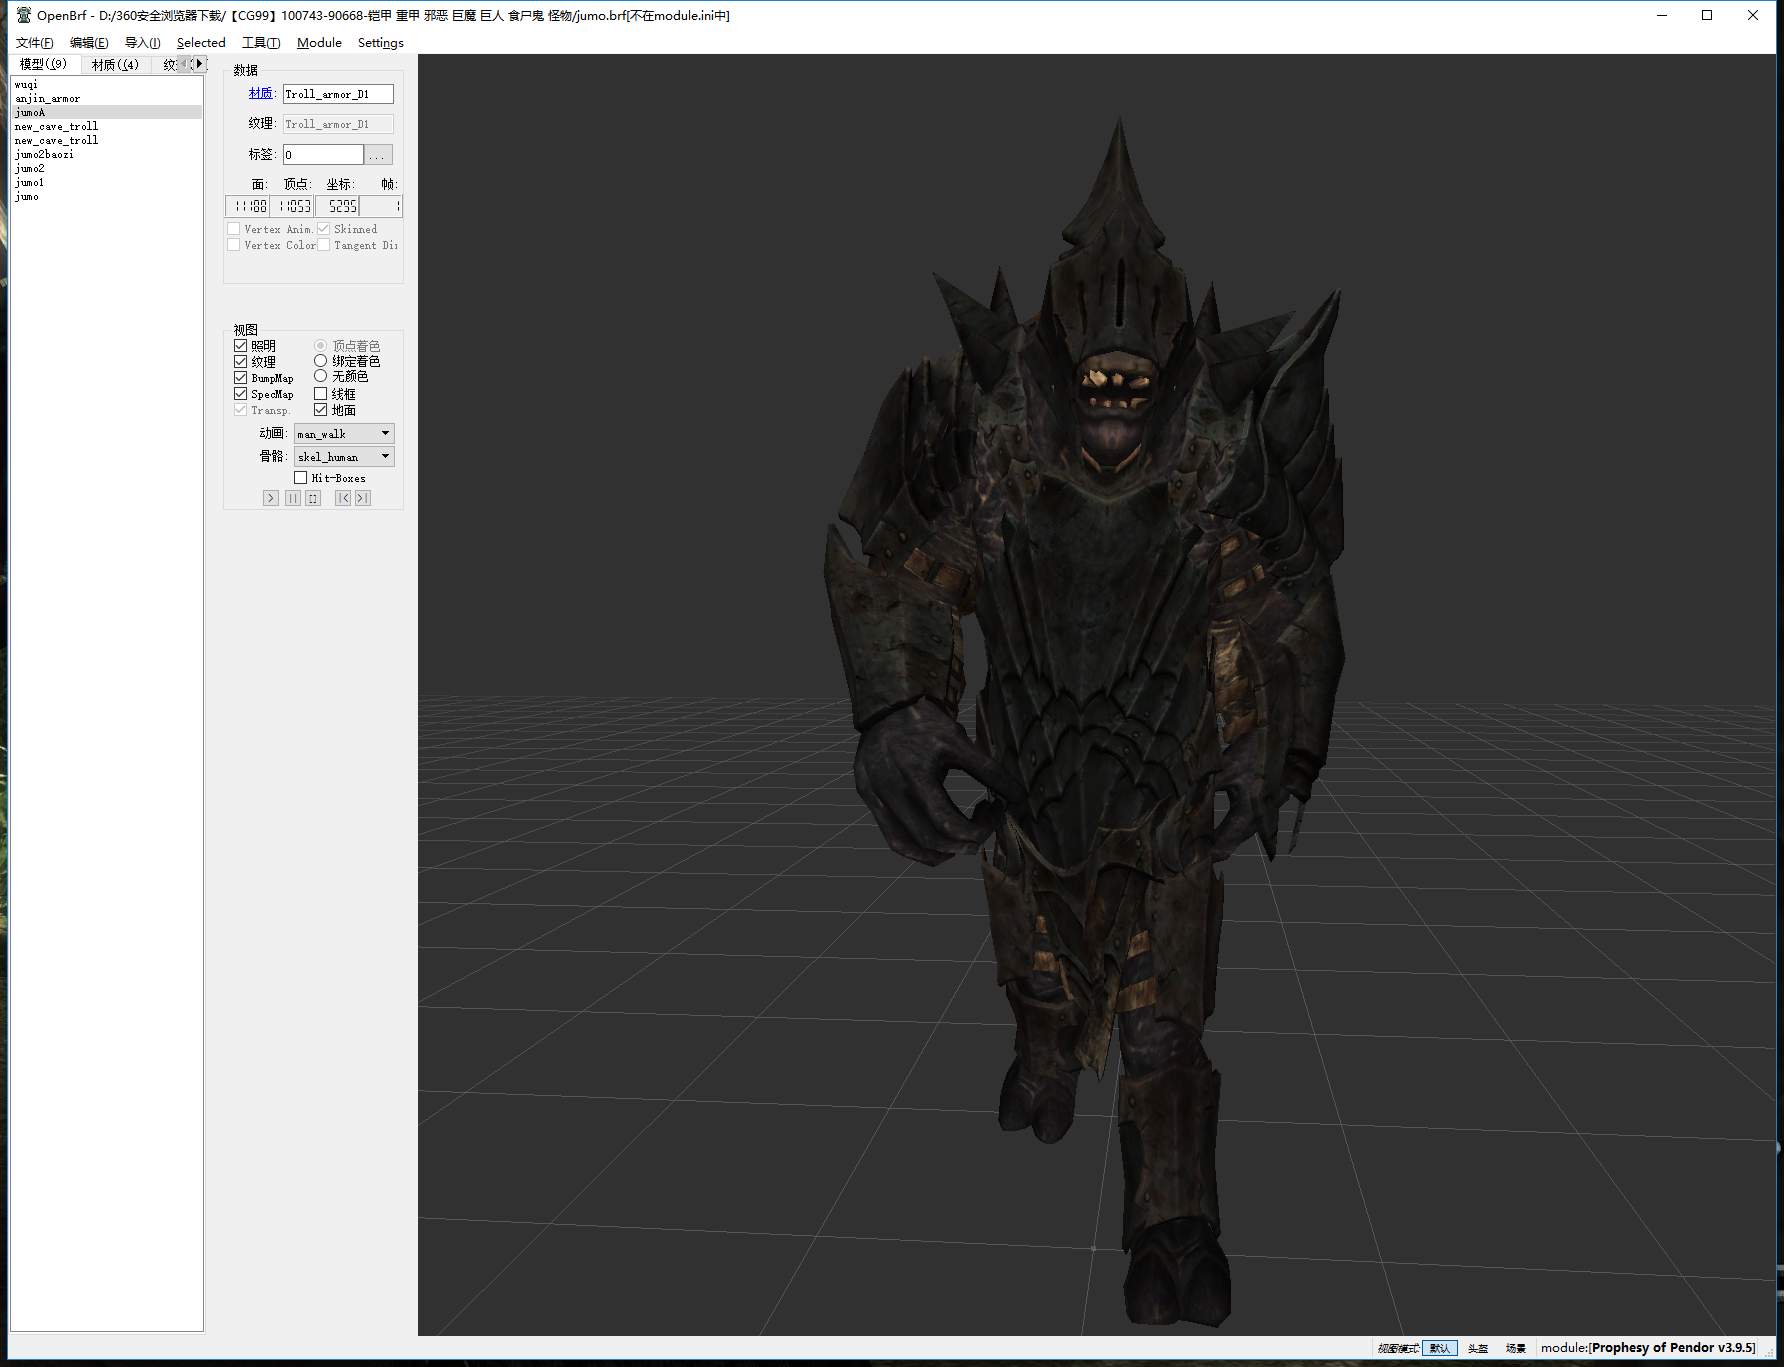Enable the 线框 wireframe checkbox
The height and width of the screenshot is (1367, 1784).
[321, 394]
